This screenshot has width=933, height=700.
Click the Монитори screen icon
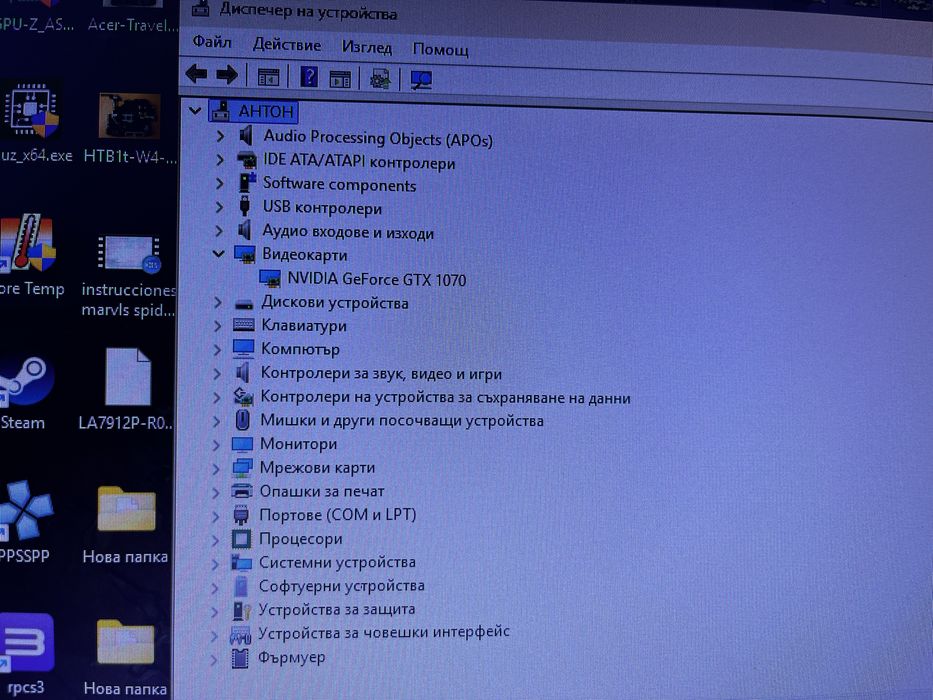(x=242, y=444)
